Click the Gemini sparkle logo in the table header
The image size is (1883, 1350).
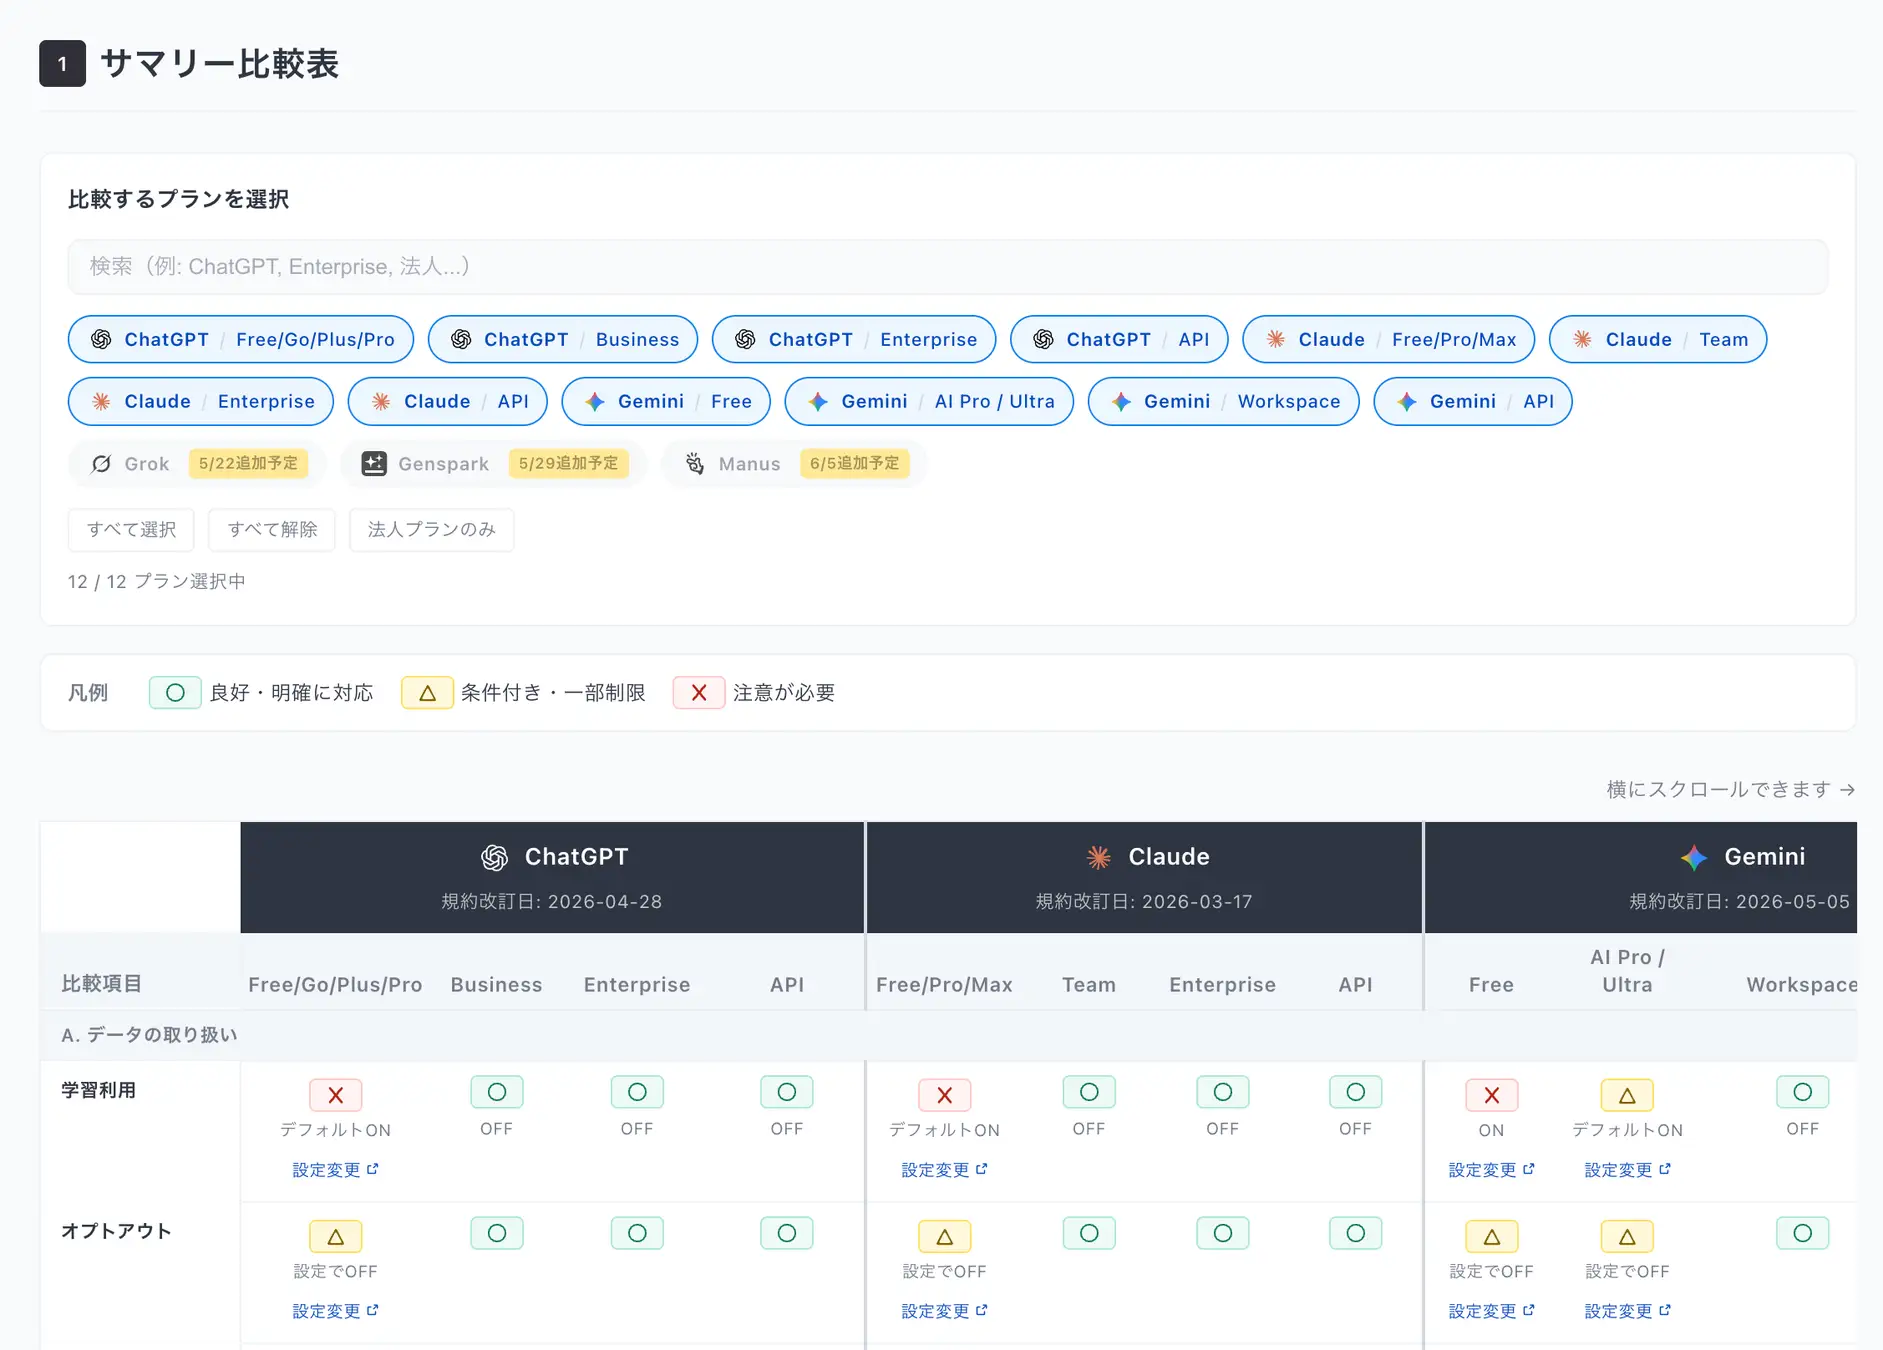pos(1694,857)
